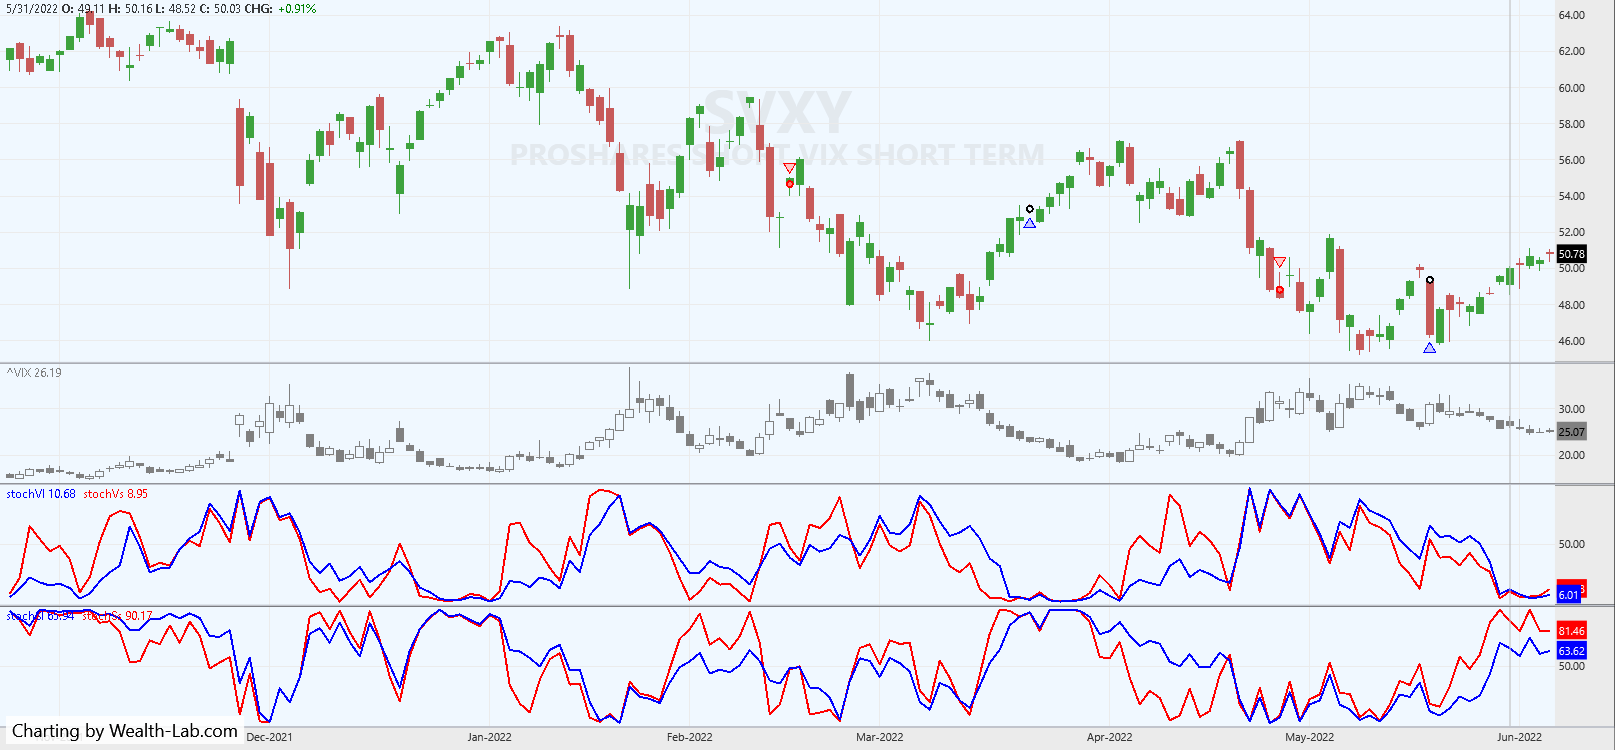Click the black circle marker in late May
Viewport: 1615px width, 750px height.
coord(1430,280)
